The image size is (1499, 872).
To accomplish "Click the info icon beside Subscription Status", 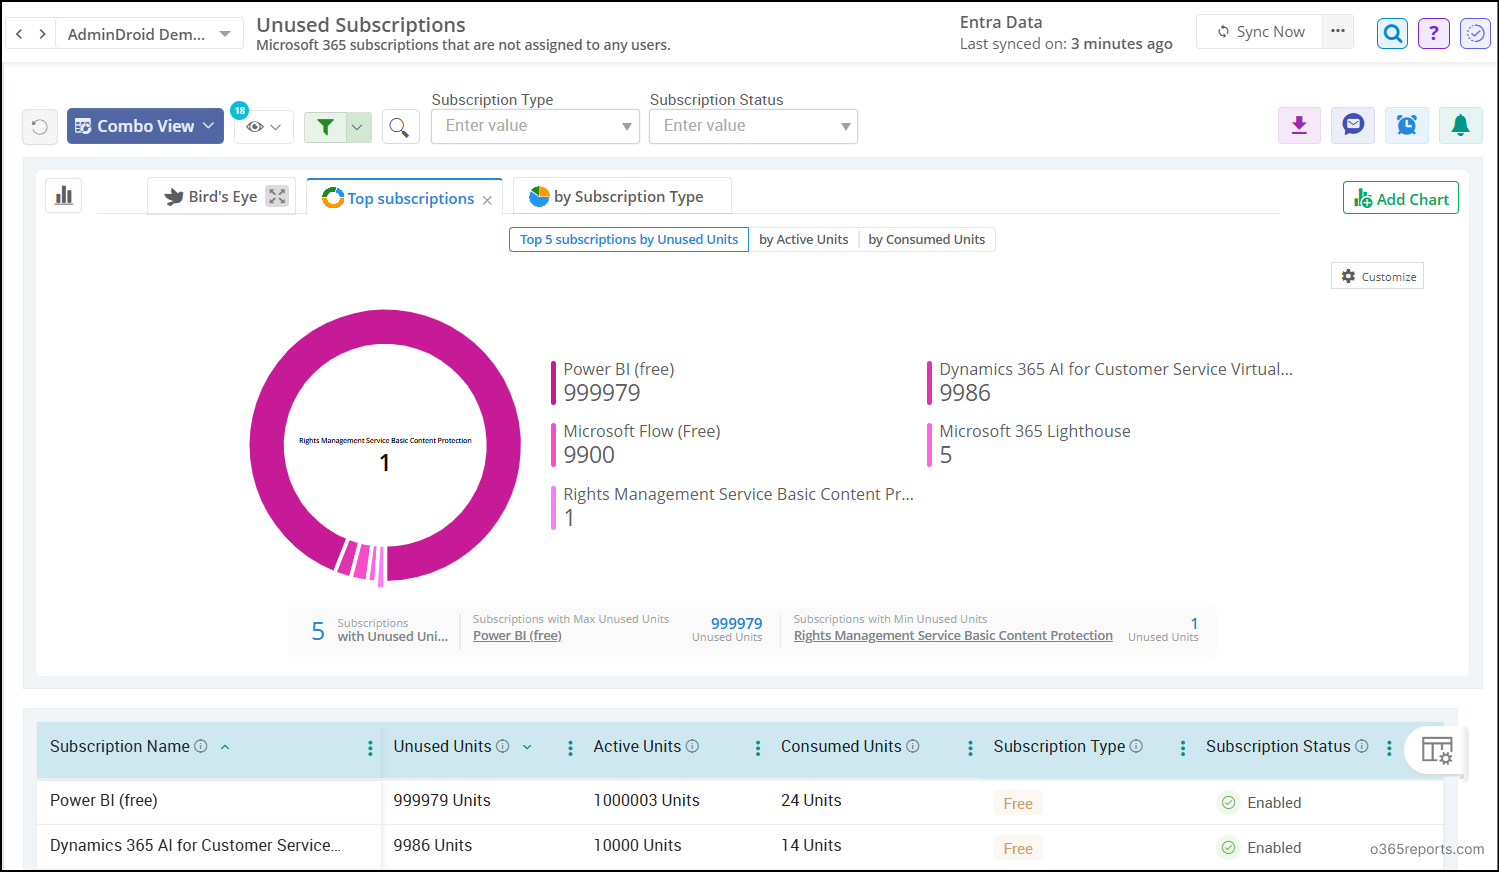I will click(1362, 746).
